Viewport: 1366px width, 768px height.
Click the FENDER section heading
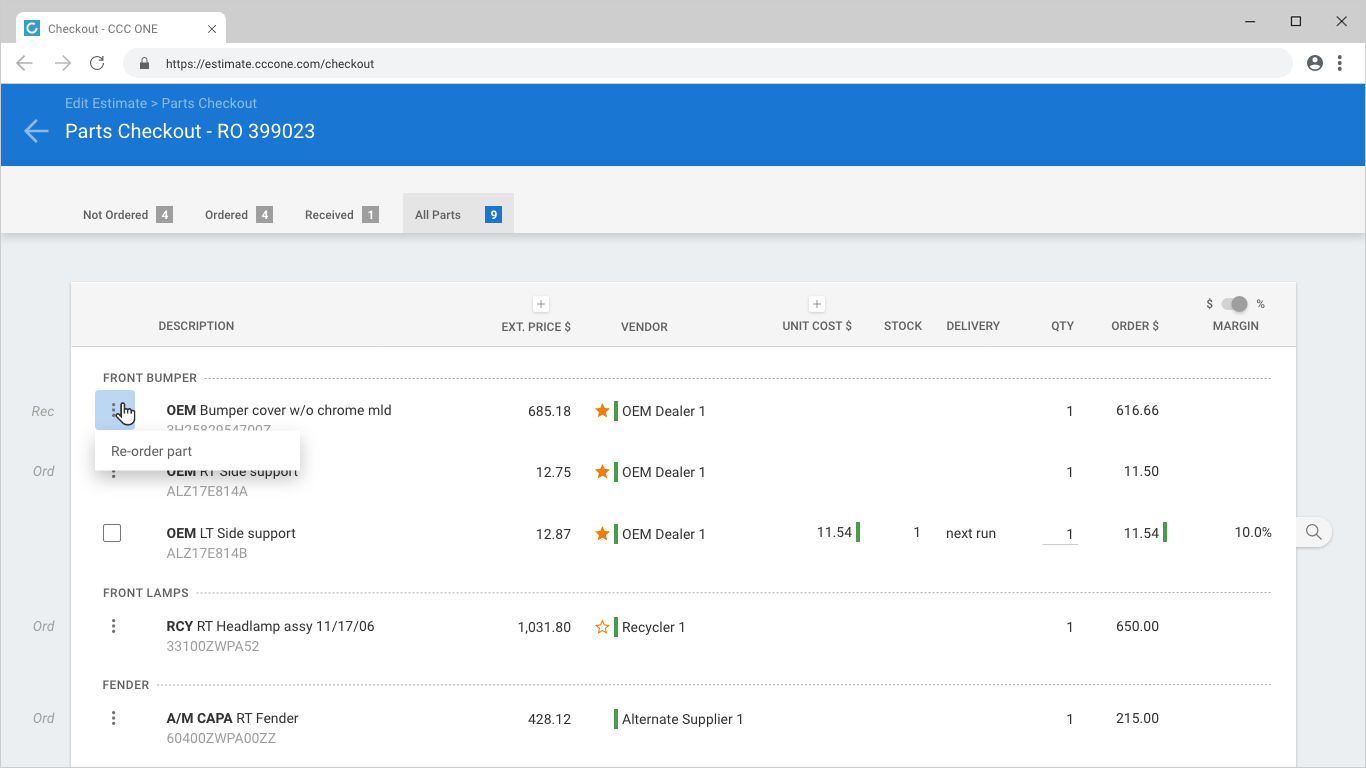coord(126,685)
